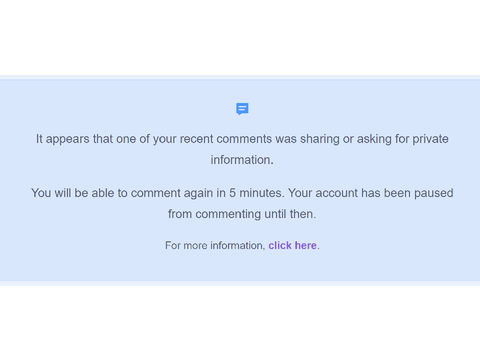This screenshot has width=480, height=360.
Task: Click the blank white area above the banner
Action: click(240, 37)
